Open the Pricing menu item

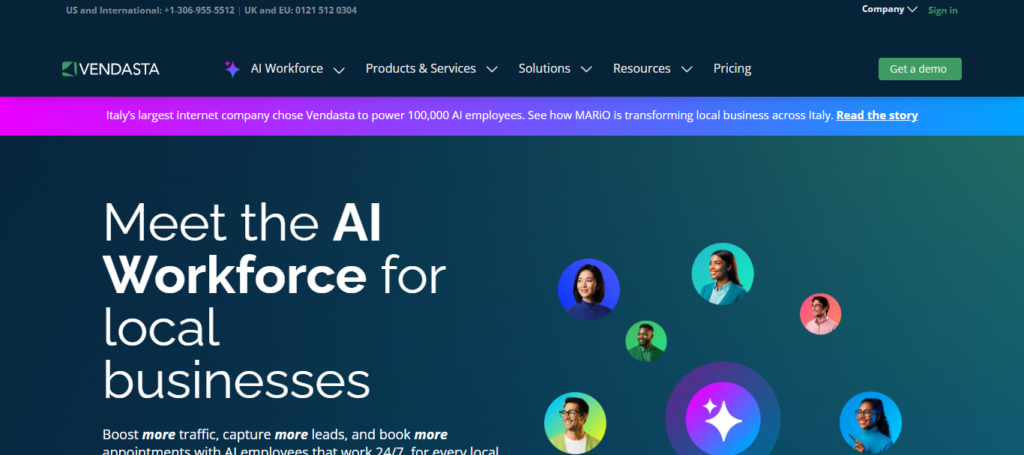click(732, 69)
